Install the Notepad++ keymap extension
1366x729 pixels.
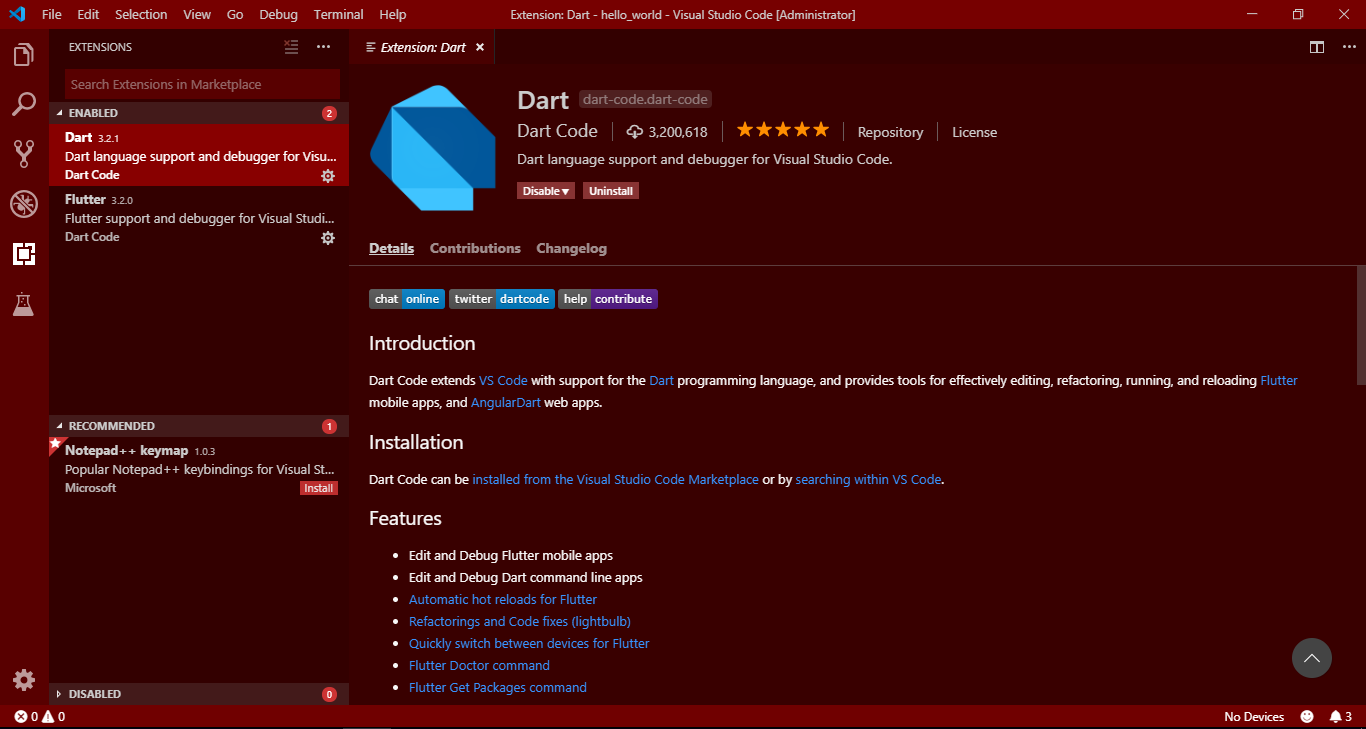318,487
